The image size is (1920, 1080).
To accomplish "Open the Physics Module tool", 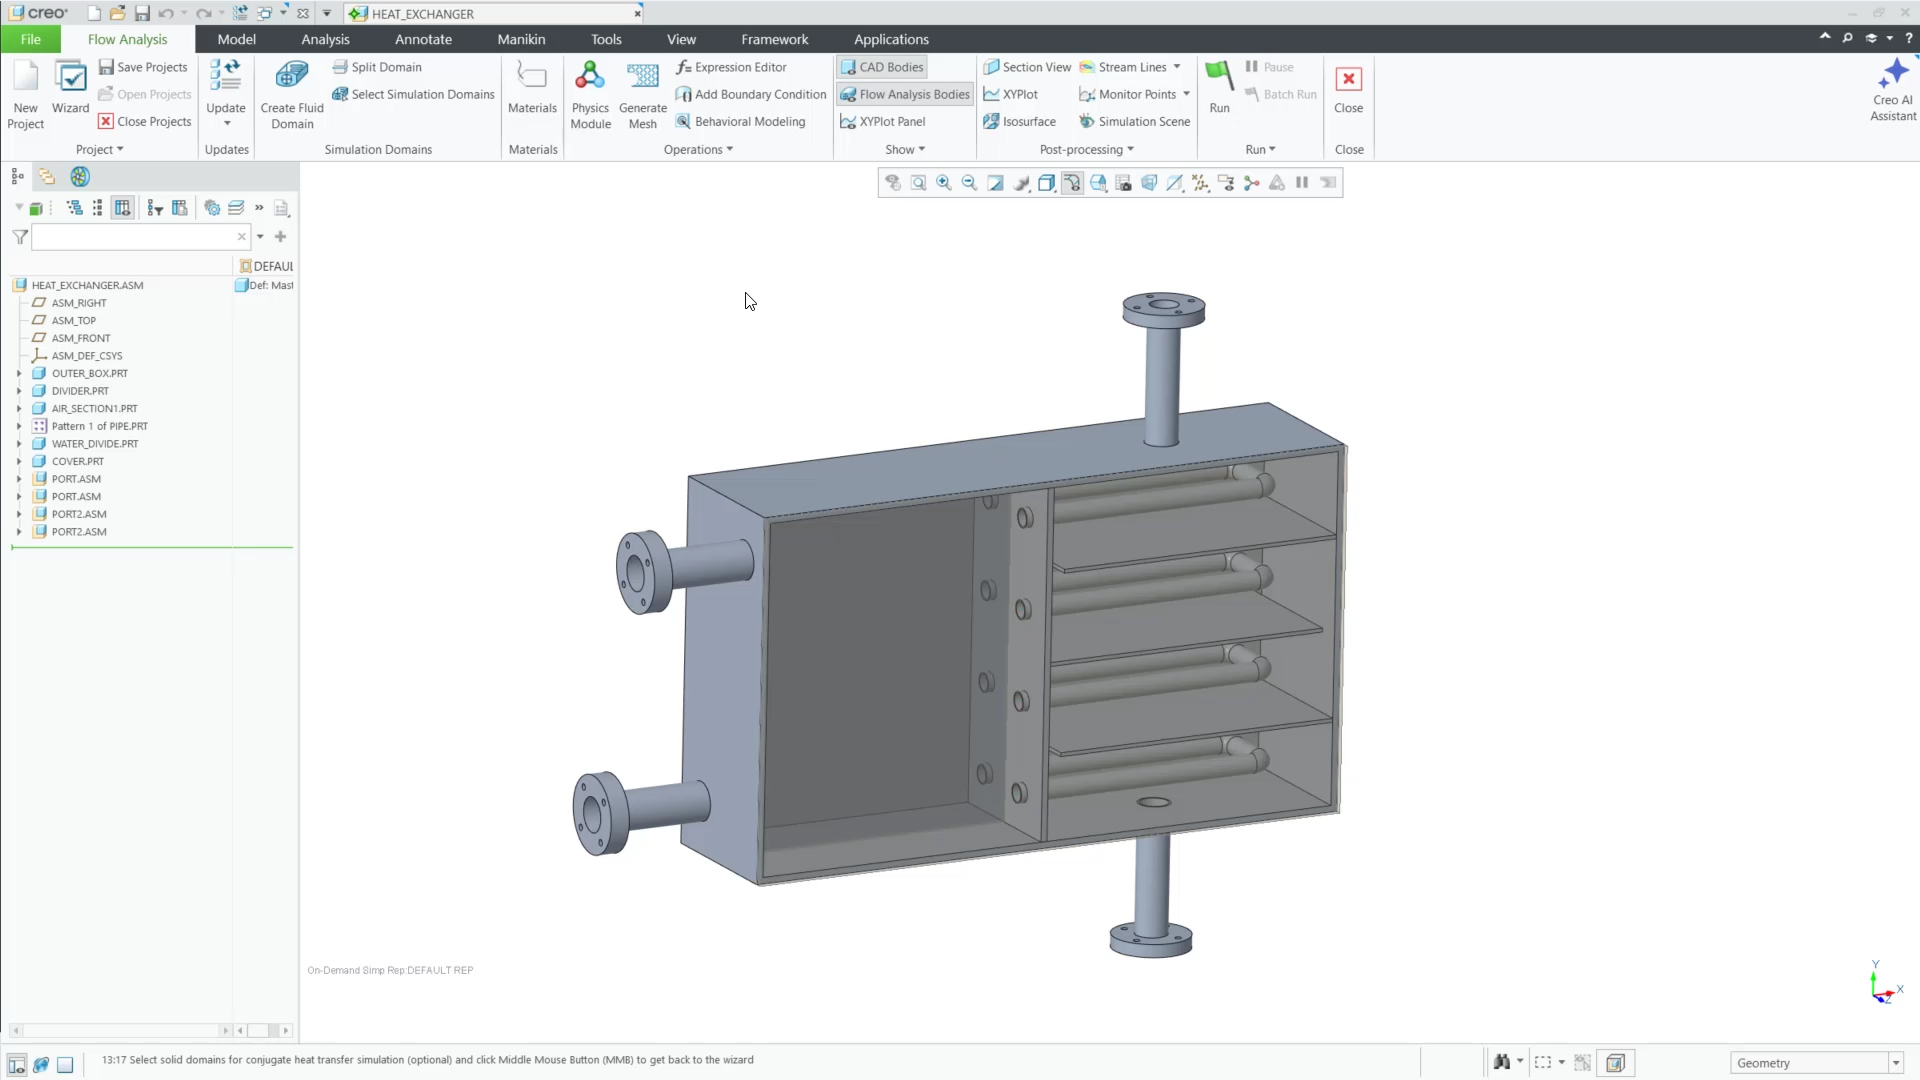I will tap(590, 94).
